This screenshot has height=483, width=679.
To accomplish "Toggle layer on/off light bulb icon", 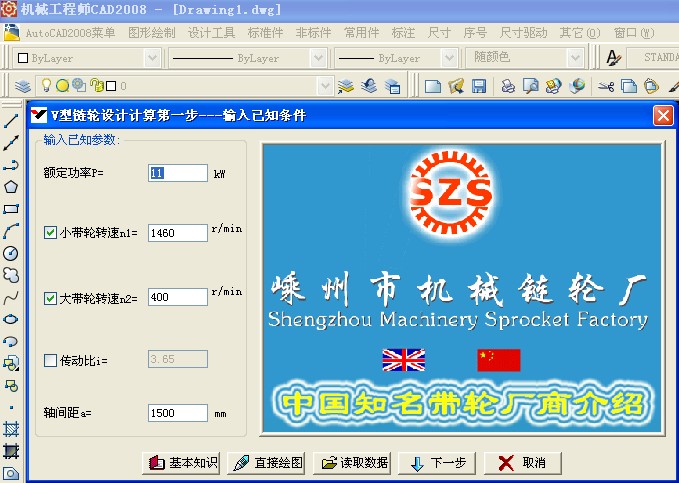I will pos(46,85).
